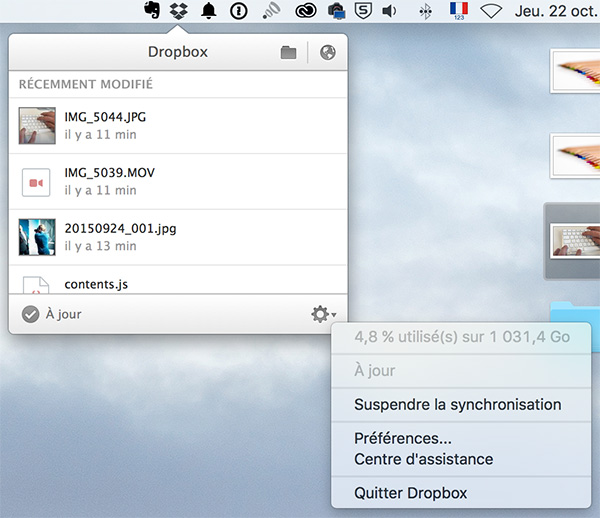Select the IMG_5039.MOV file name
The width and height of the screenshot is (600, 518).
(109, 173)
